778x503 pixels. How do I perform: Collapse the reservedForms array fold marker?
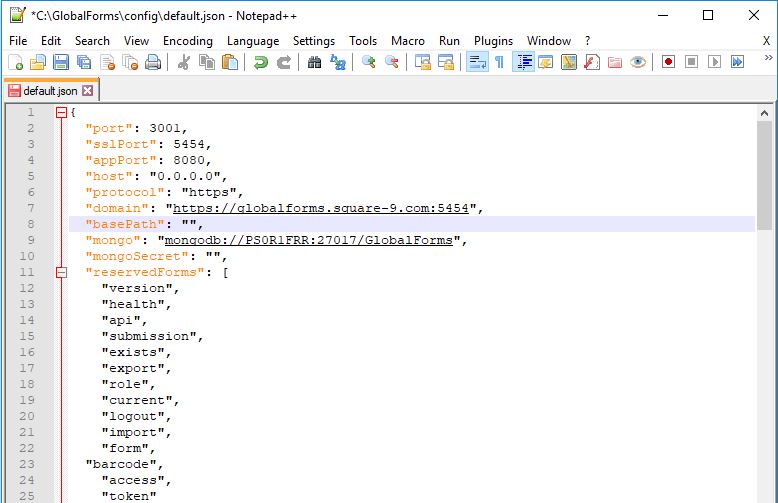(61, 272)
